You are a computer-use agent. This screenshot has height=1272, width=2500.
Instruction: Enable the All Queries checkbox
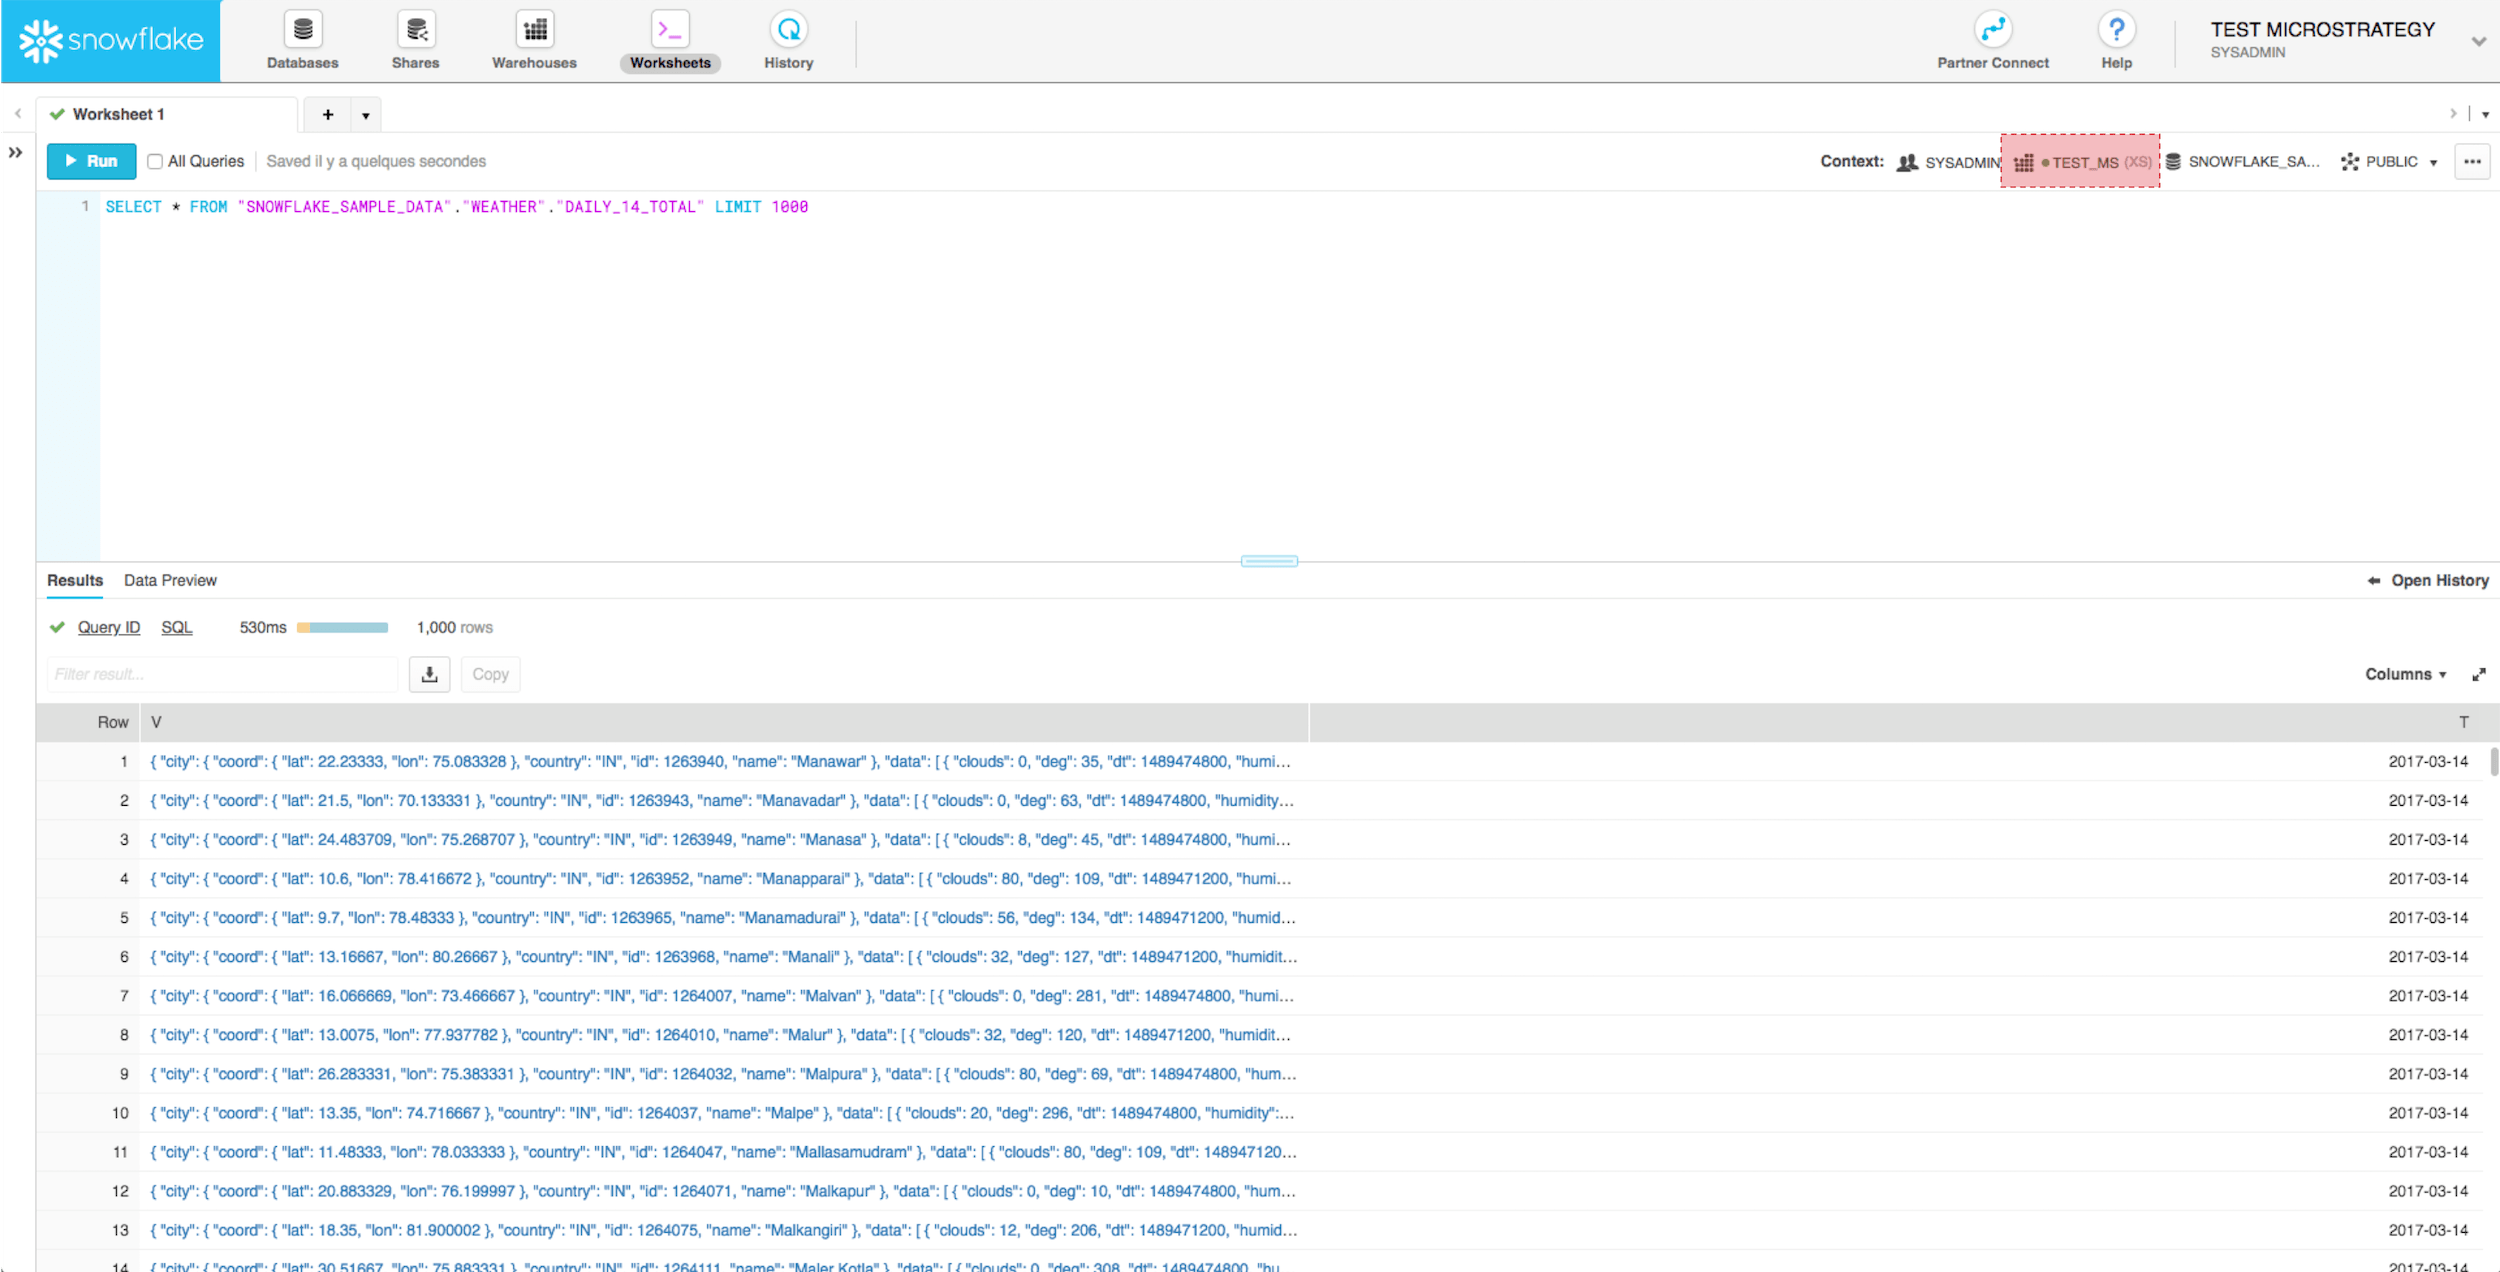tap(155, 162)
